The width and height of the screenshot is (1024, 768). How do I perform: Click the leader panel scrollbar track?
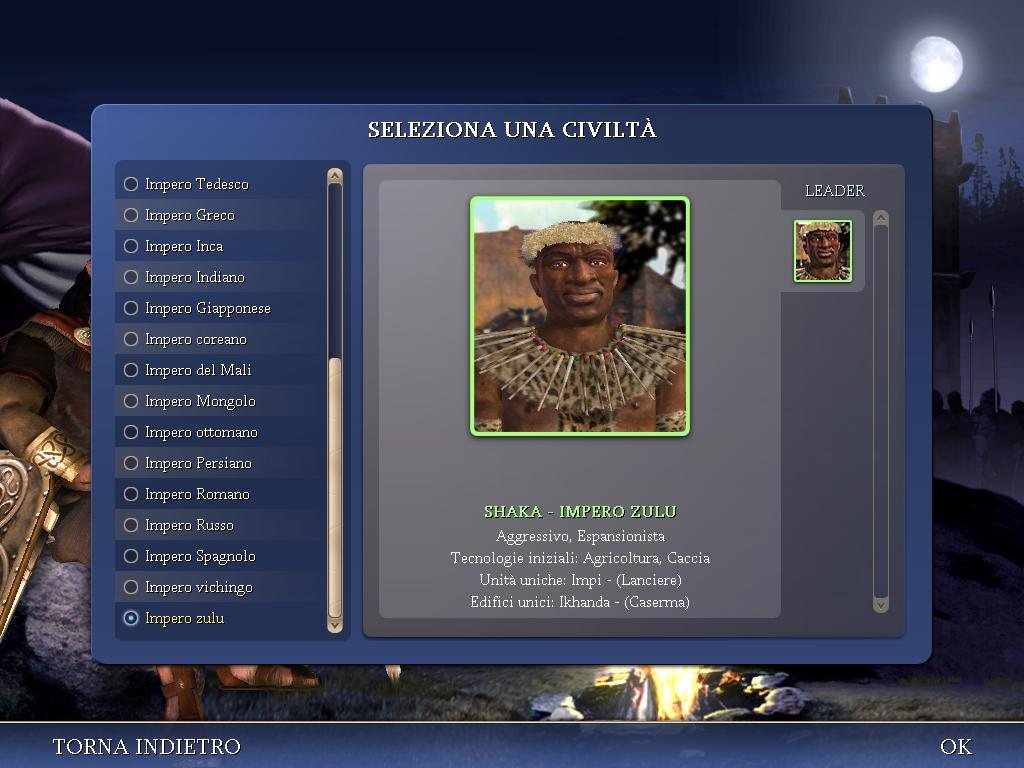(x=881, y=411)
